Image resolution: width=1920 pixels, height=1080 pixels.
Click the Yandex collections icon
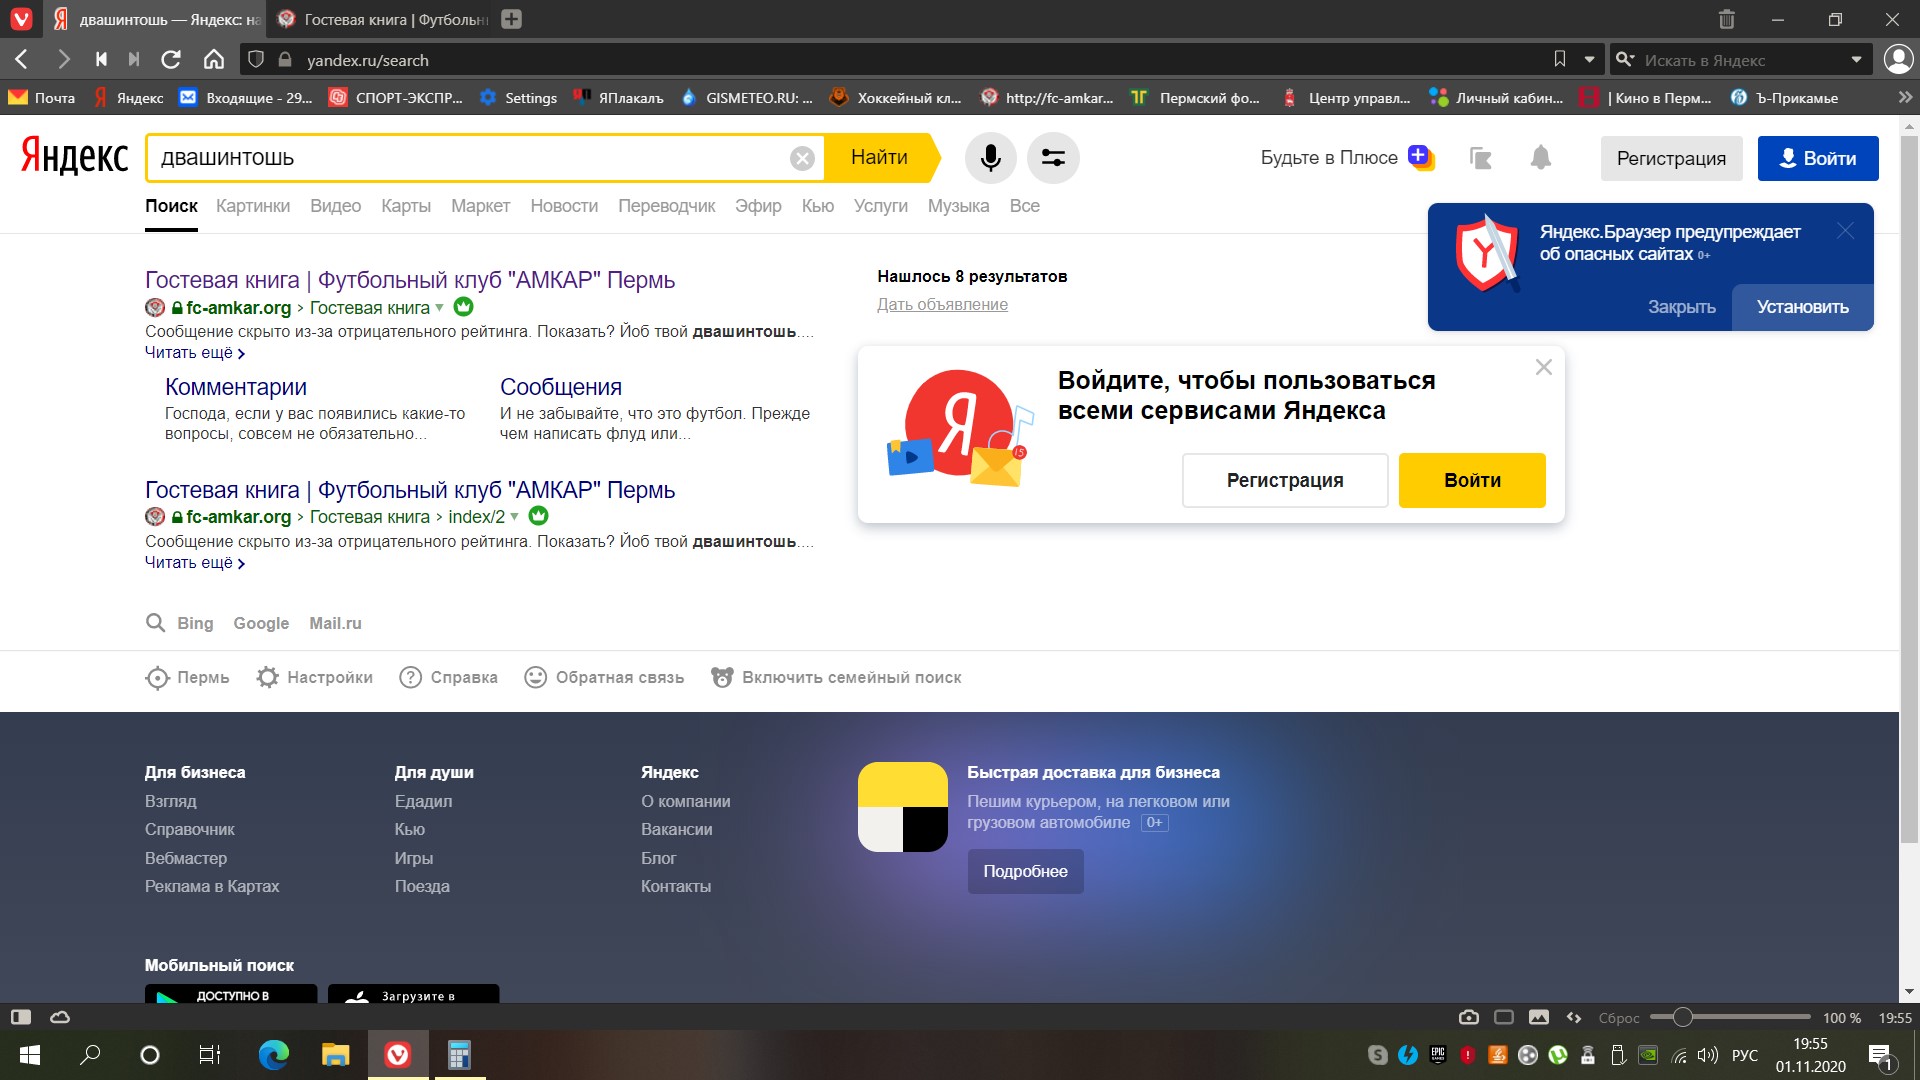1480,158
